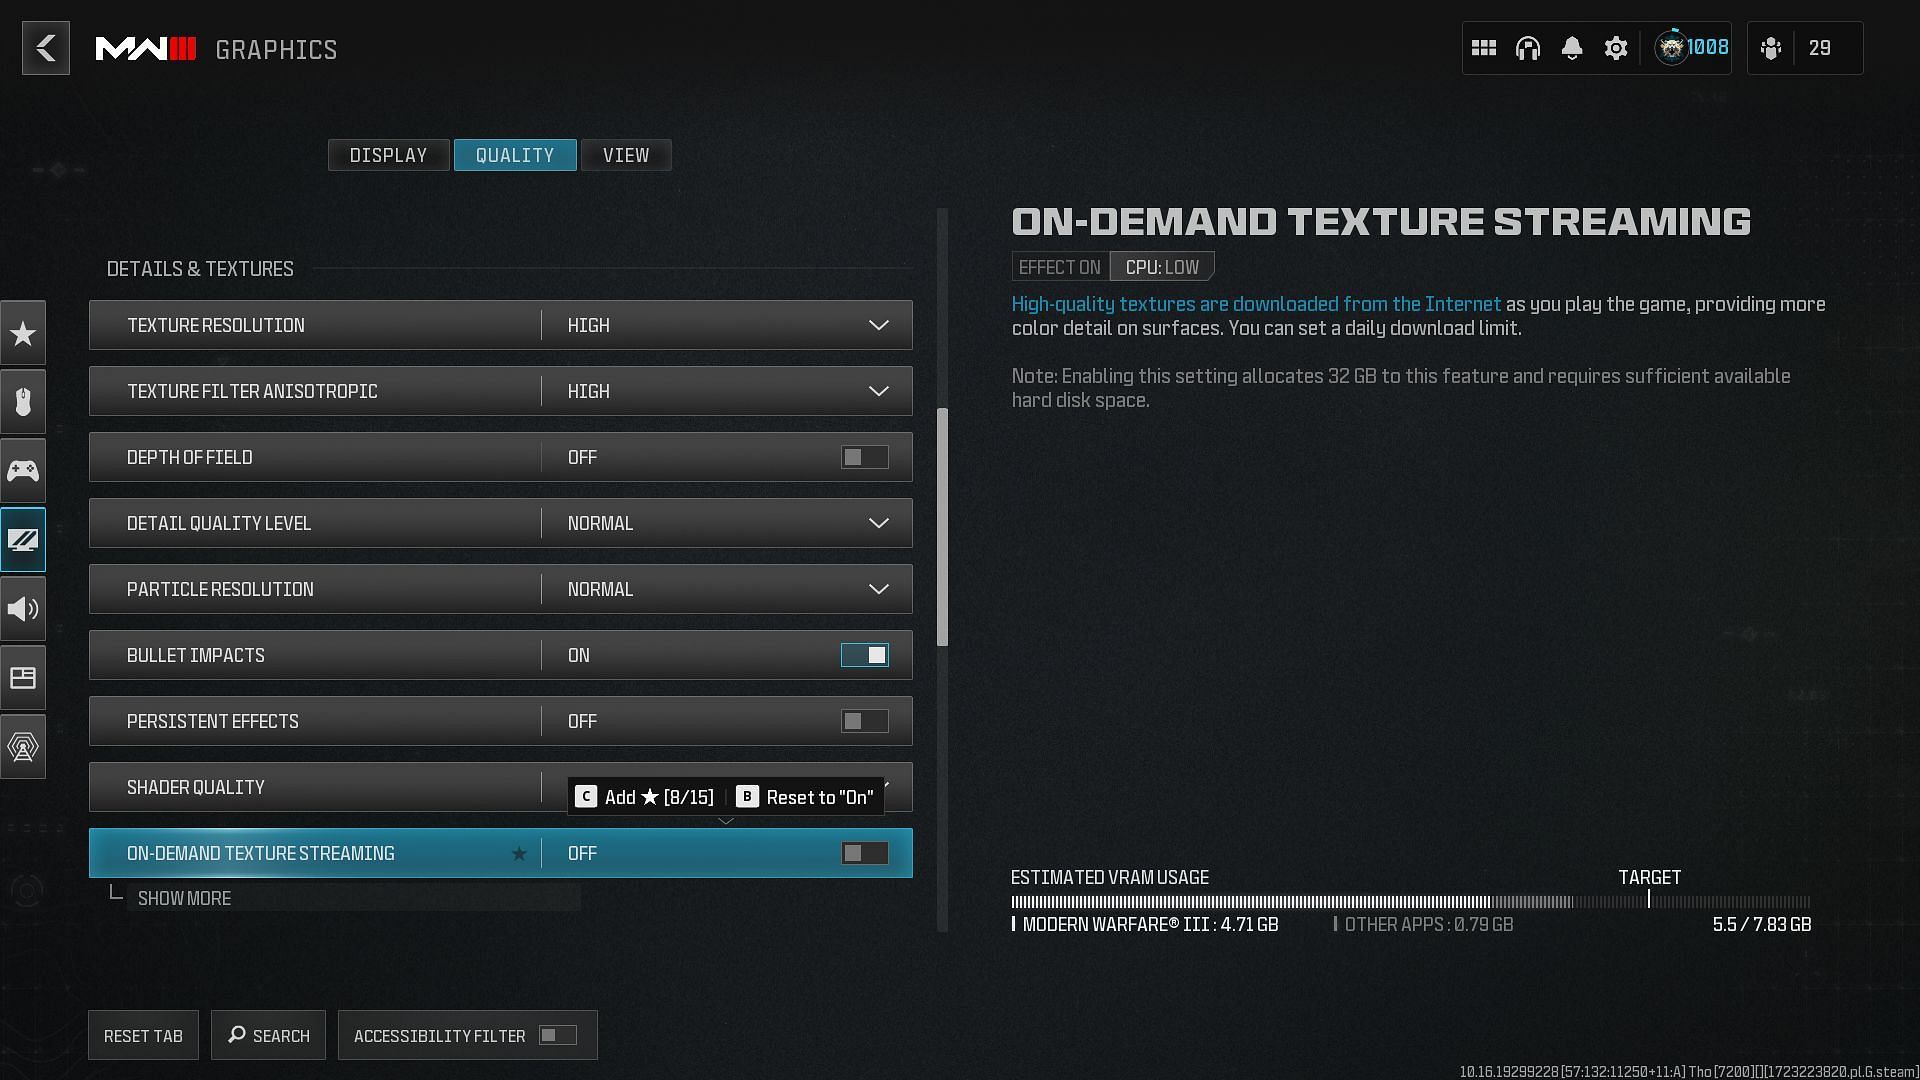
Task: Open the interface/HUD settings icon
Action: pyautogui.click(x=22, y=678)
